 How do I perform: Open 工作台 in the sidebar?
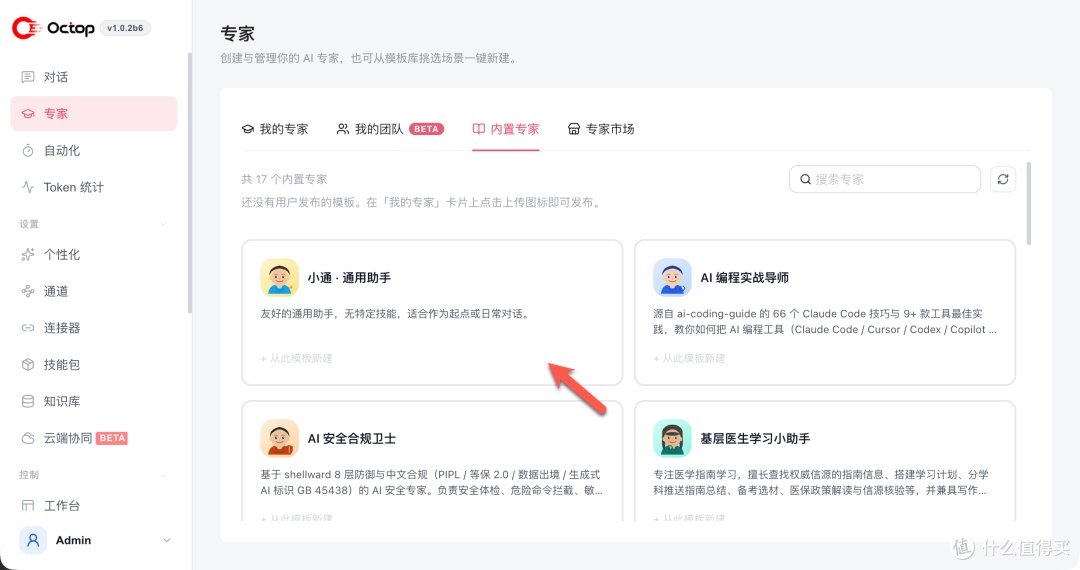[x=94, y=505]
